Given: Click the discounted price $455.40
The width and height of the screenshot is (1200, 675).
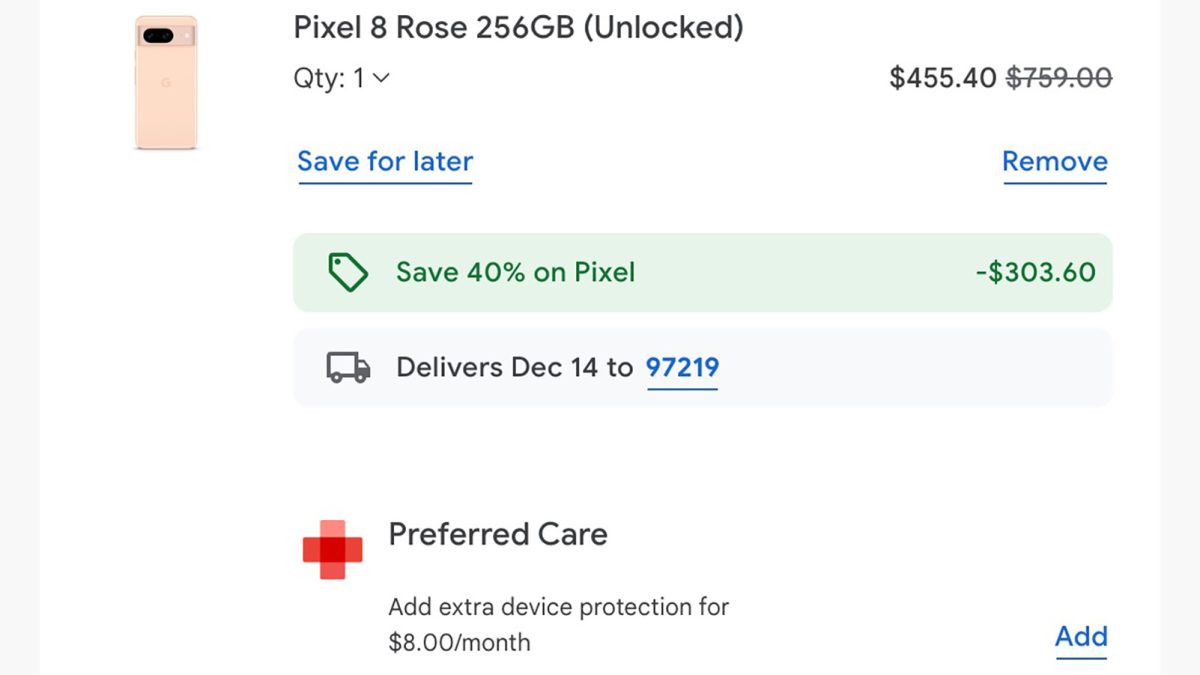Looking at the screenshot, I should (x=942, y=78).
